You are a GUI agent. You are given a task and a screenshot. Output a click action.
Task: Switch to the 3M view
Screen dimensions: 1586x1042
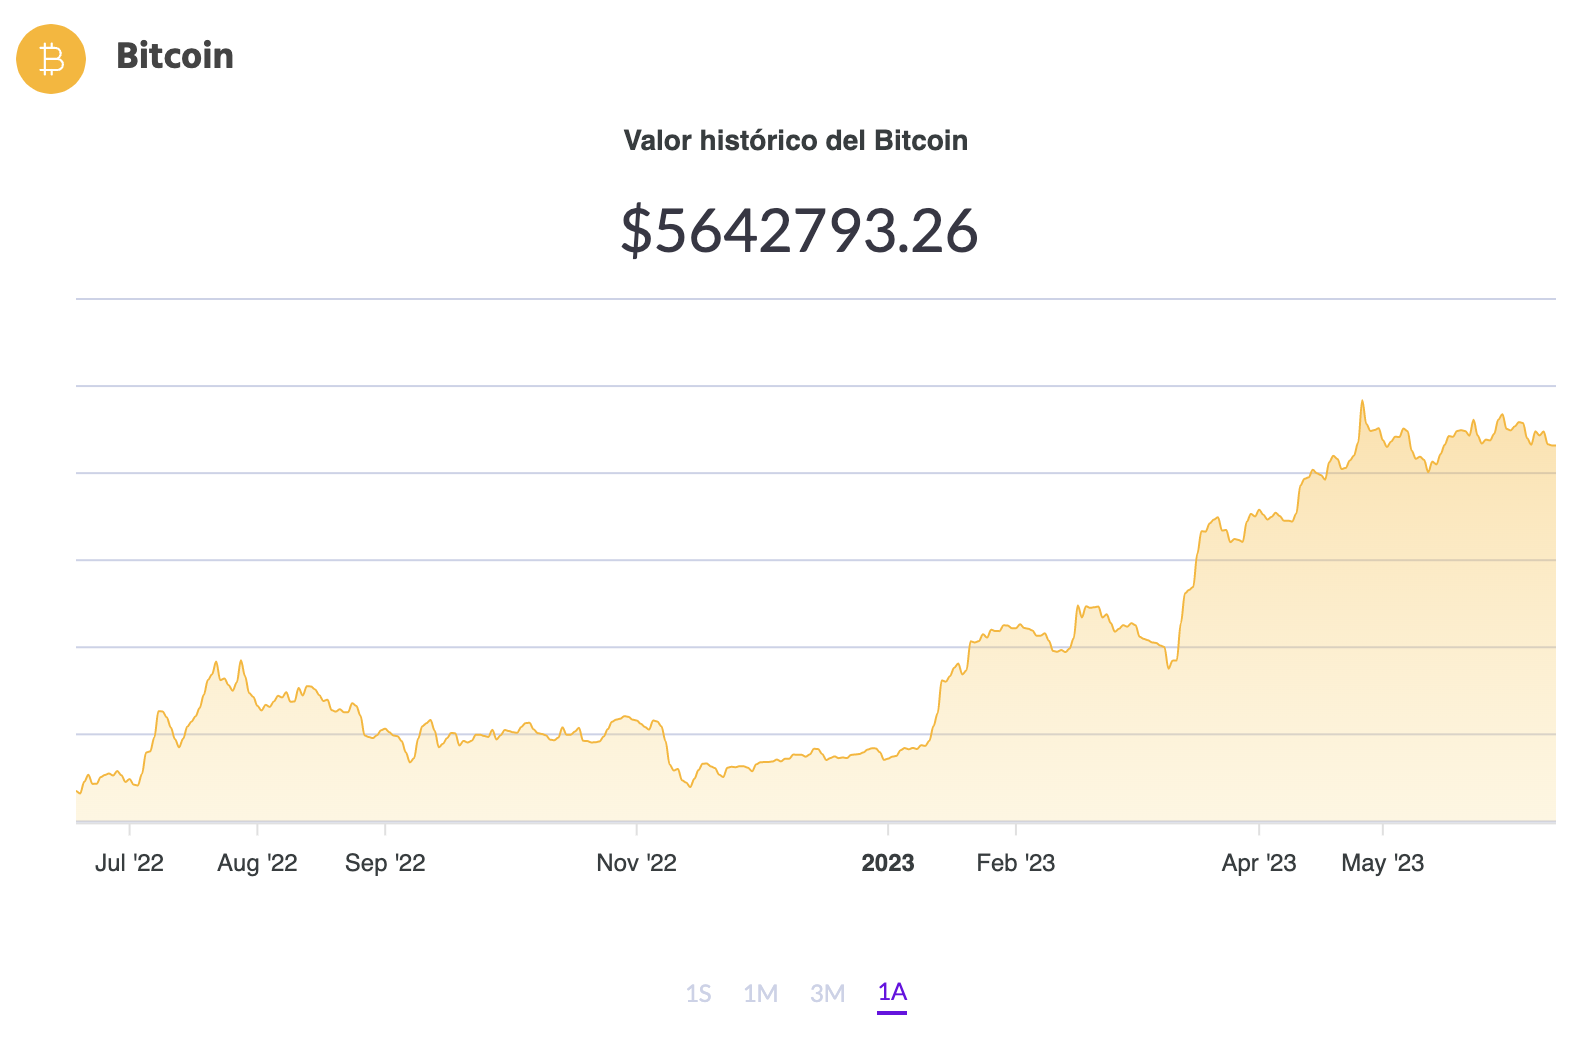pyautogui.click(x=828, y=993)
